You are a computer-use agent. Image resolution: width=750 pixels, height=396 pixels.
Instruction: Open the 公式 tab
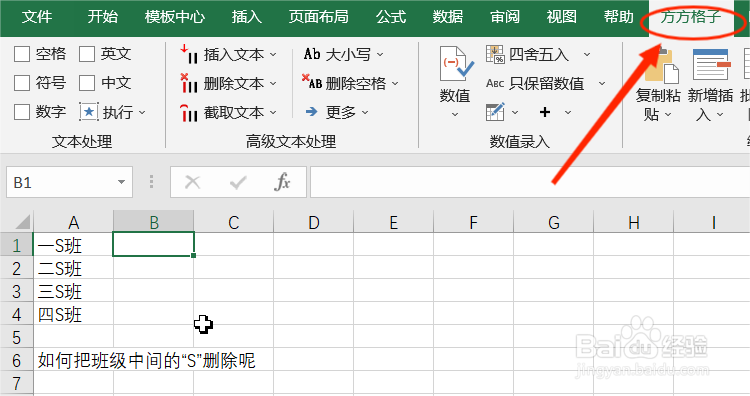point(391,17)
